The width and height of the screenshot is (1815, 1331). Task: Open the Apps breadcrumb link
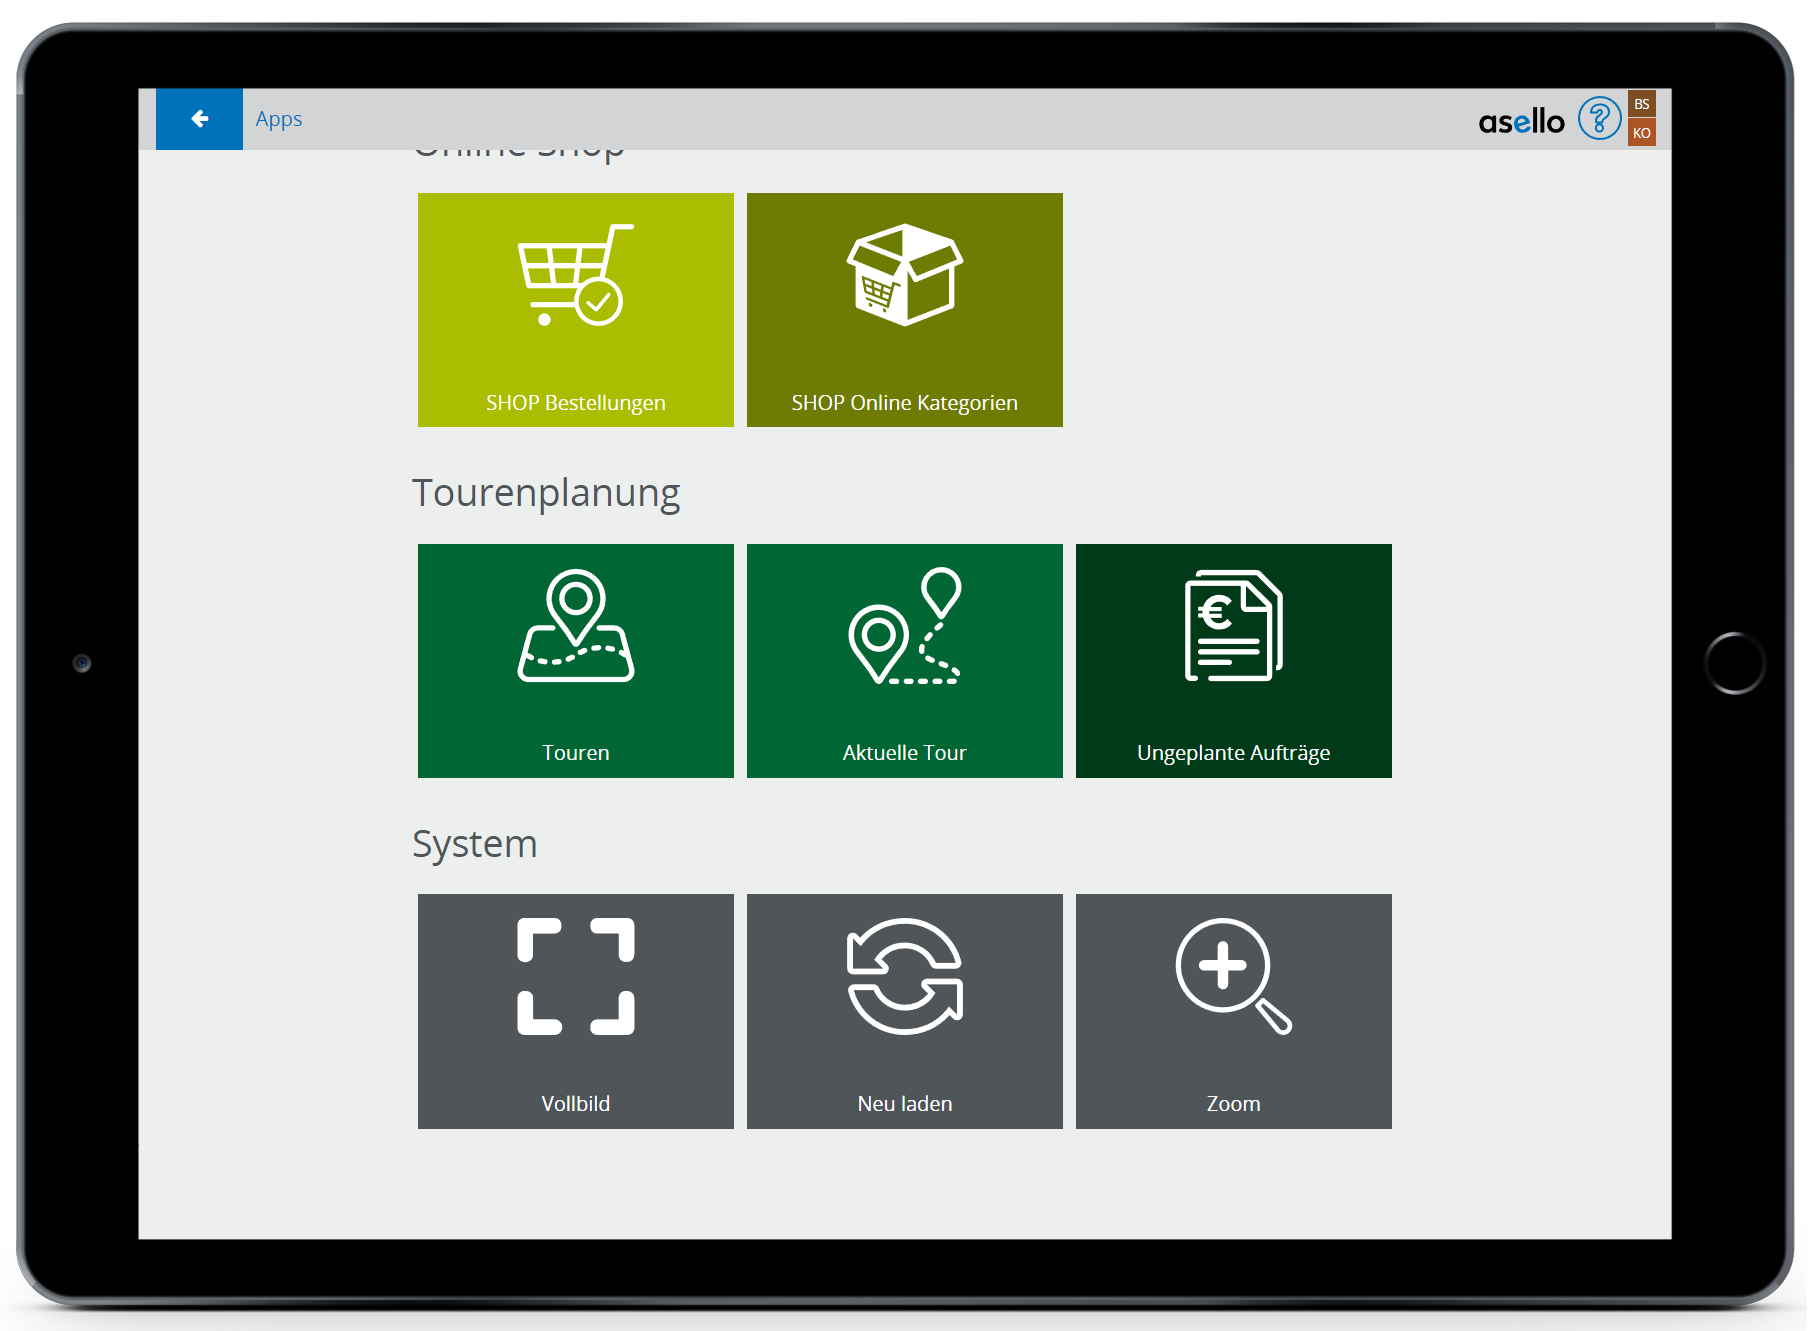point(278,119)
